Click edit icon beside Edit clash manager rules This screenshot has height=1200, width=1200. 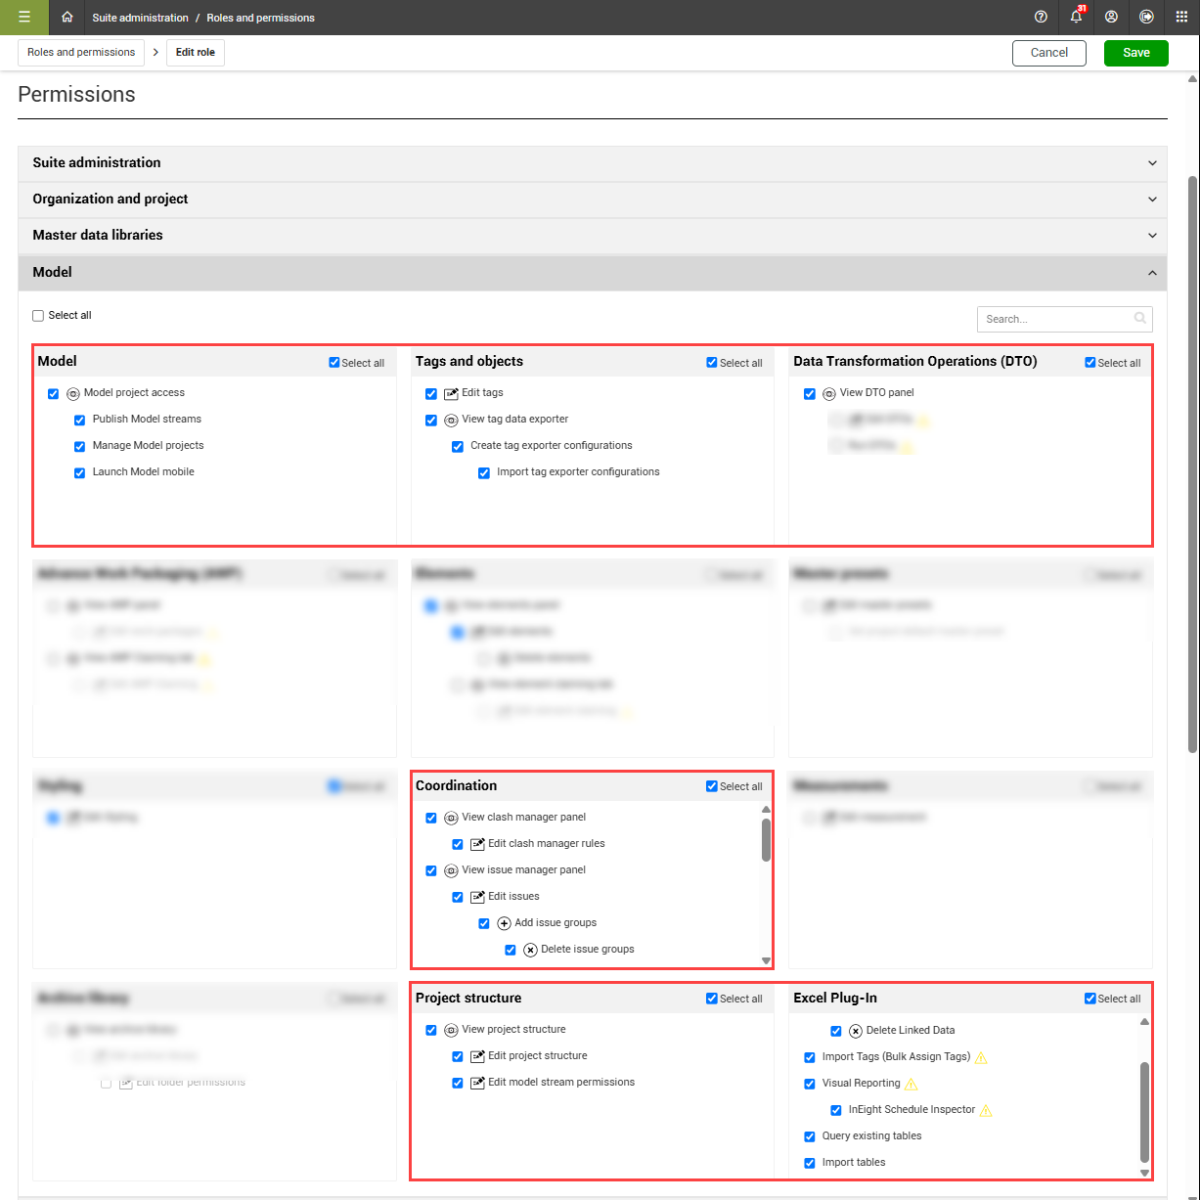tap(477, 844)
